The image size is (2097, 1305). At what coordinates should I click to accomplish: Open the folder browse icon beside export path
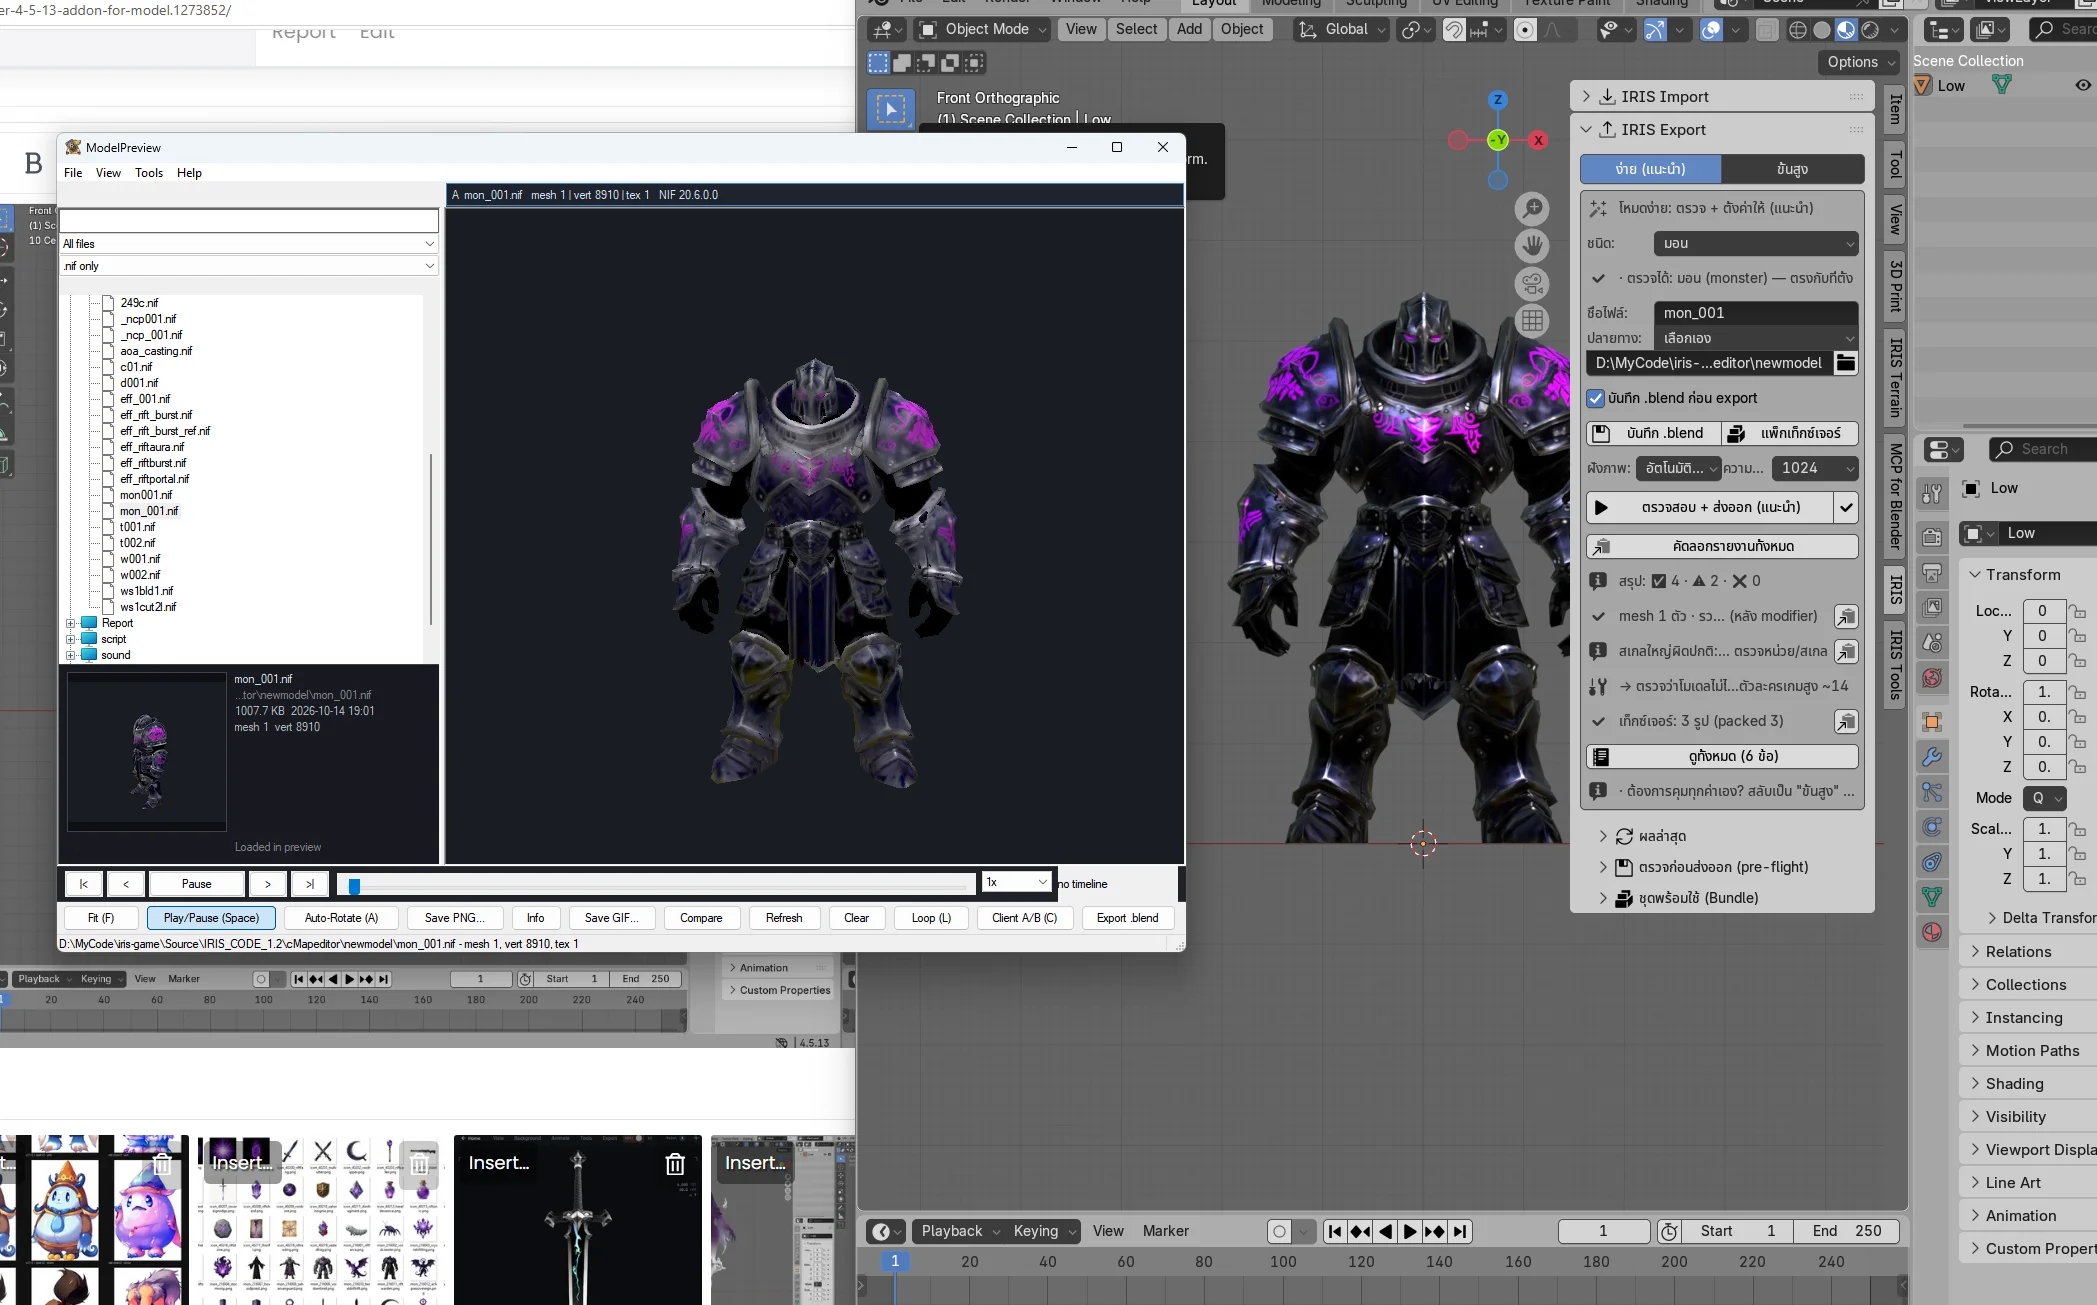pyautogui.click(x=1846, y=363)
